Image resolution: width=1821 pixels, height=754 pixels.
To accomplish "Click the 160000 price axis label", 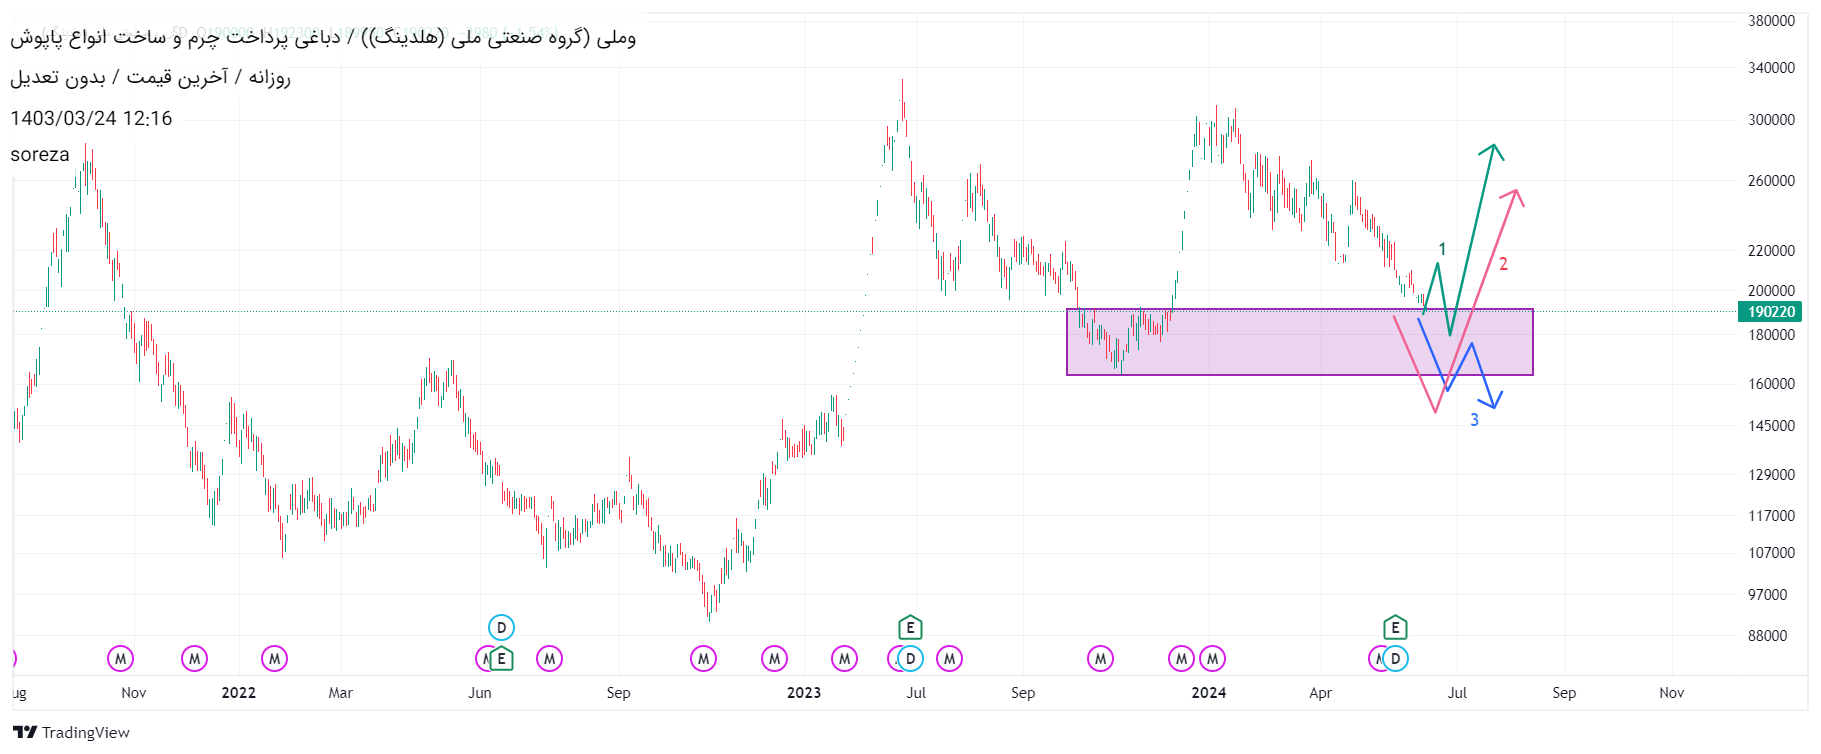I will point(1771,383).
